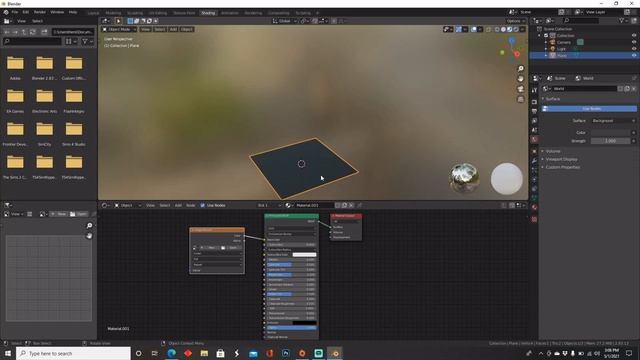Click the Subsurface Color white swatch
Image resolution: width=640 pixels, height=360 pixels.
(x=304, y=255)
